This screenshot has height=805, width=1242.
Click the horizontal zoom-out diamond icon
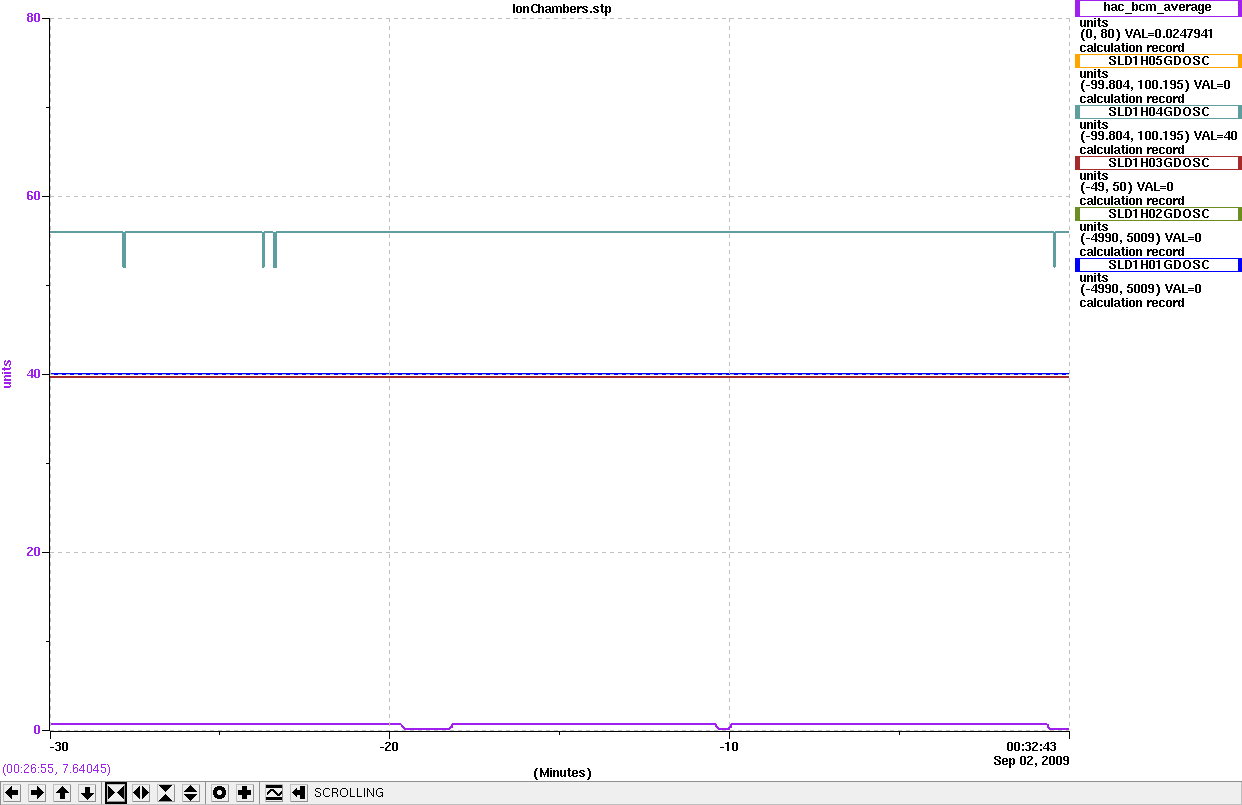(x=141, y=793)
